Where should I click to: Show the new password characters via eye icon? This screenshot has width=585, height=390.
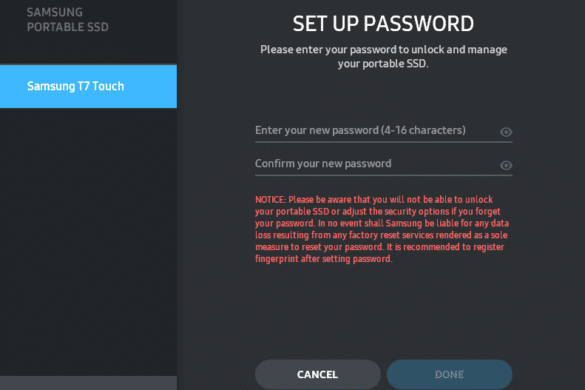(506, 132)
